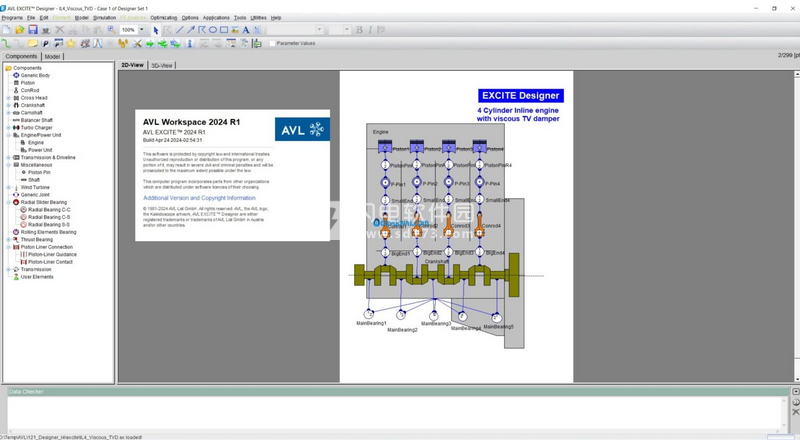Open the 100% zoom level dropdown
800x440 pixels.
(x=142, y=30)
